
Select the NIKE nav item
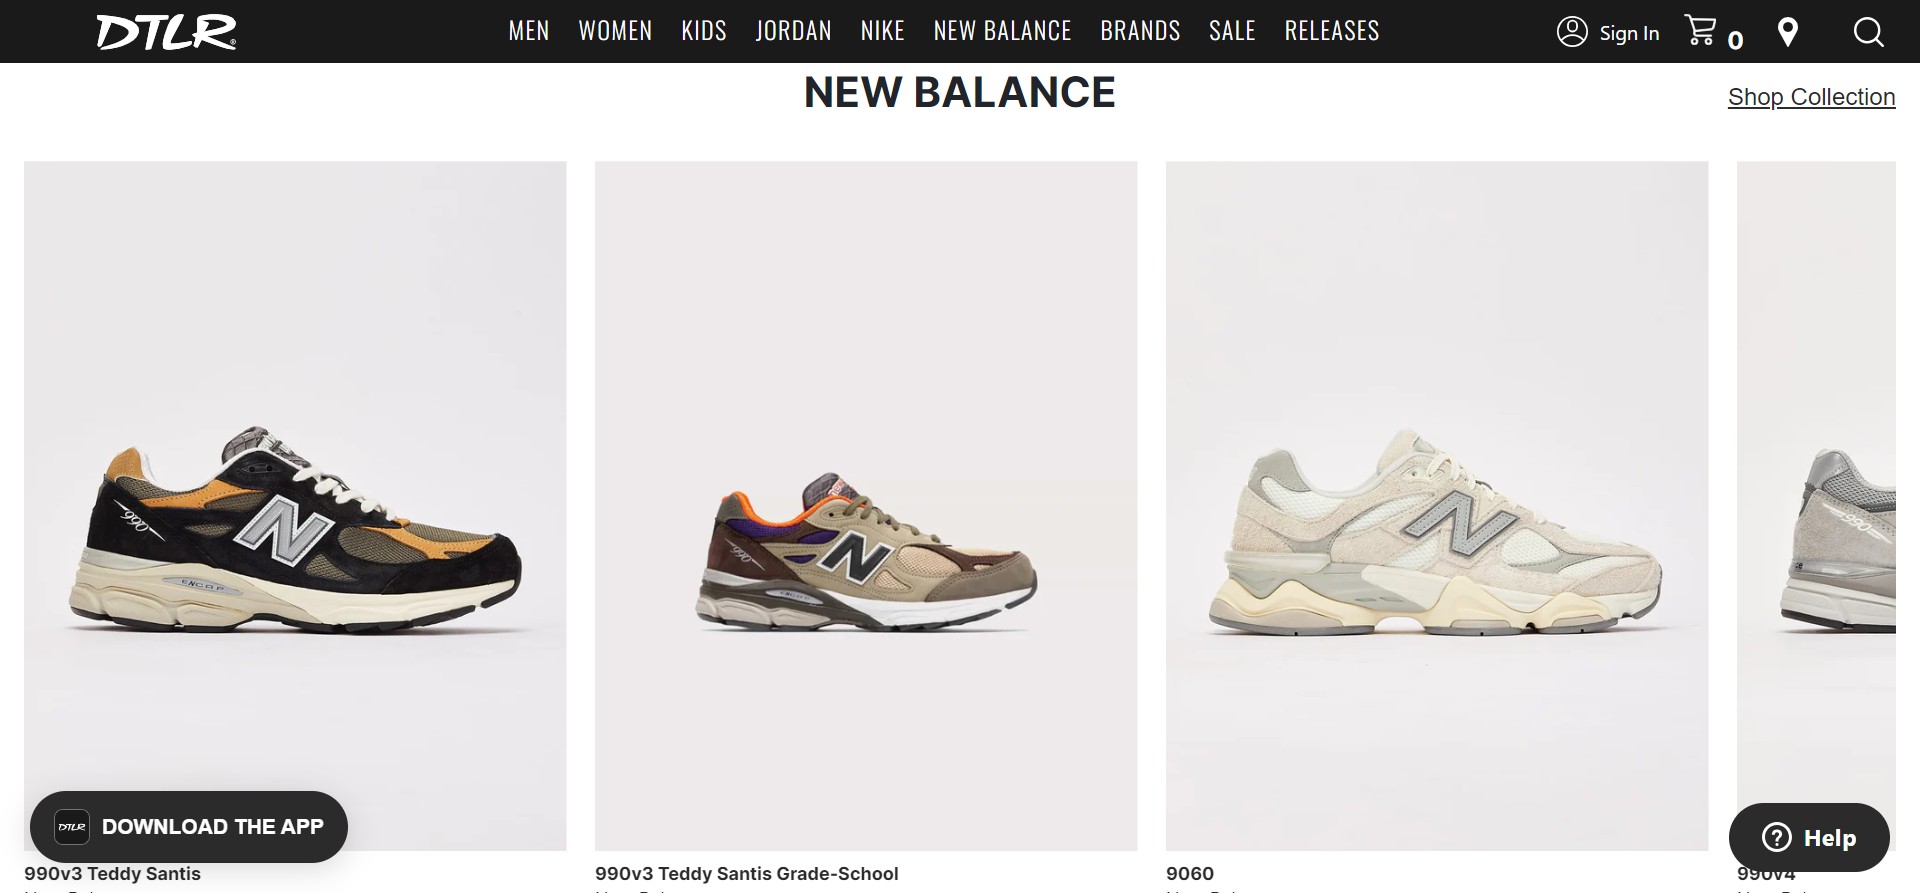(x=883, y=31)
